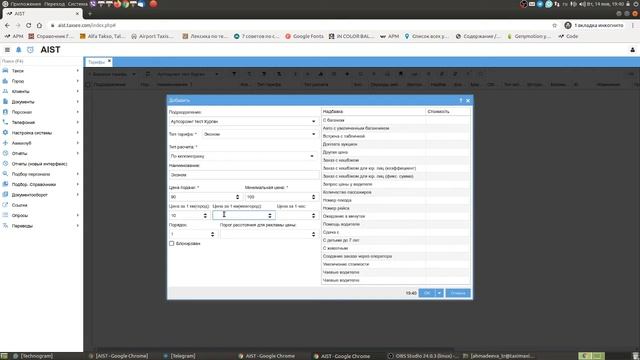Expand the Такси sidebar section arrow
This screenshot has width=640, height=360.
pyautogui.click(x=78, y=71)
